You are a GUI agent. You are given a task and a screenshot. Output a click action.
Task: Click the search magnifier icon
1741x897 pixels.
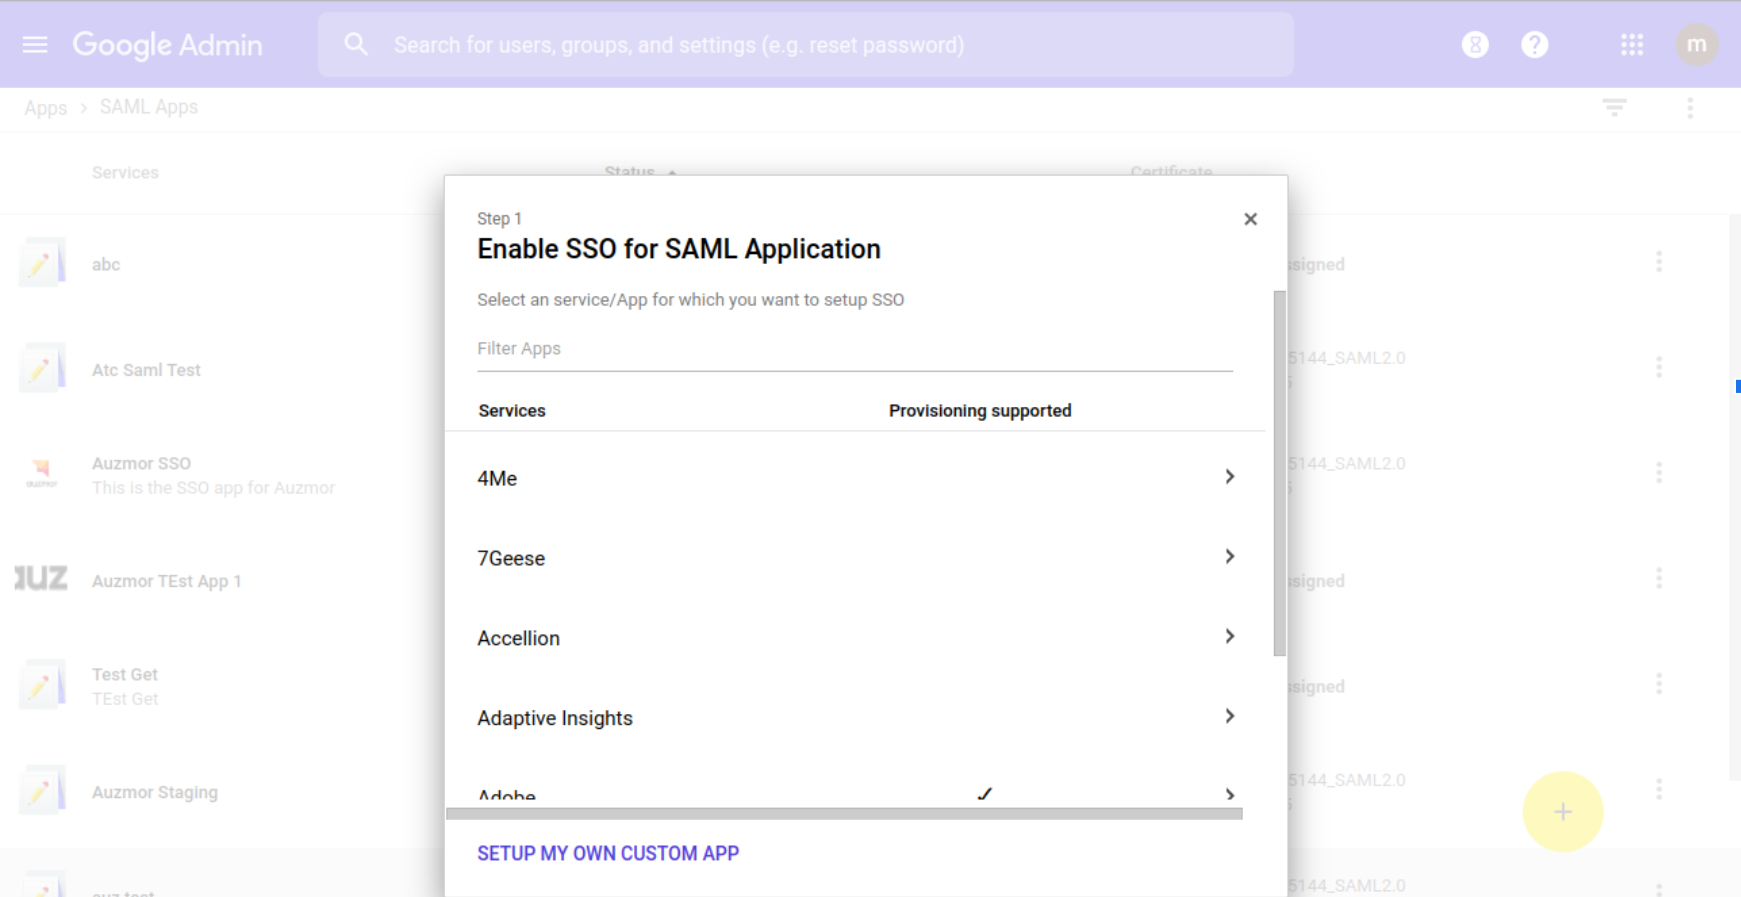pos(355,44)
